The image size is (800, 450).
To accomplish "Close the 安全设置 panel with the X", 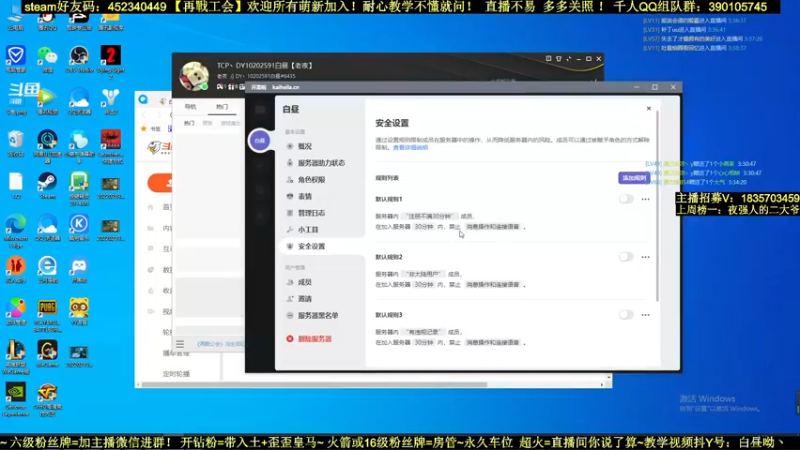I will [x=648, y=108].
